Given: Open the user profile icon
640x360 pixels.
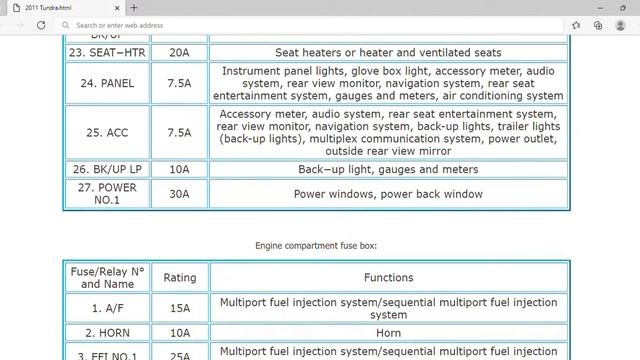Looking at the screenshot, I should [x=620, y=25].
